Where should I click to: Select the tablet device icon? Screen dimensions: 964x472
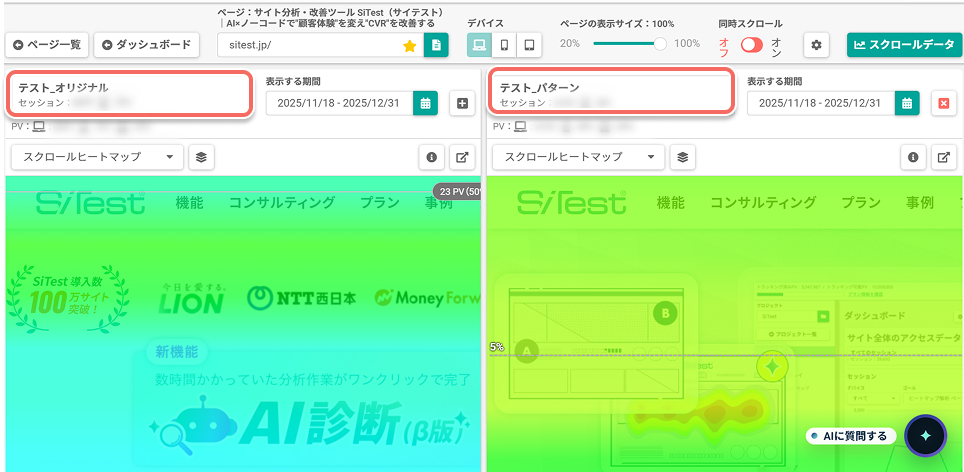coord(529,45)
